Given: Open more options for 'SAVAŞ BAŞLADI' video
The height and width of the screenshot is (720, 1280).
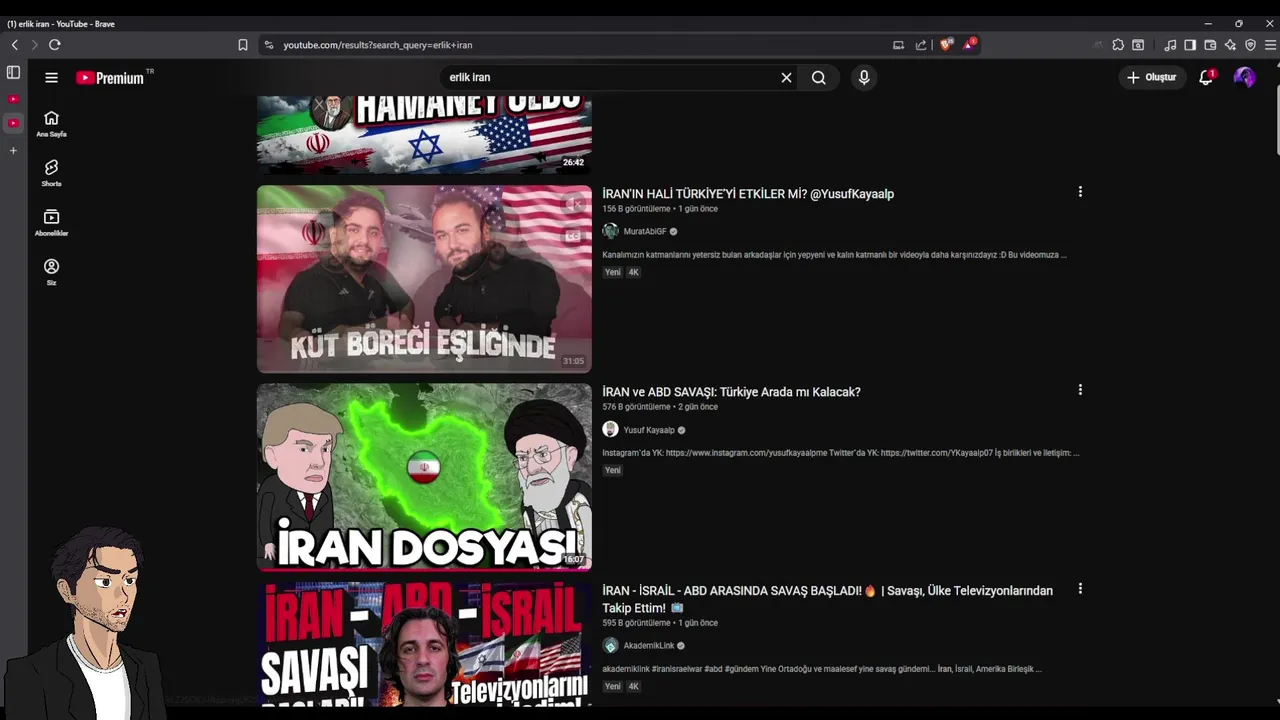Looking at the screenshot, I should (x=1080, y=588).
